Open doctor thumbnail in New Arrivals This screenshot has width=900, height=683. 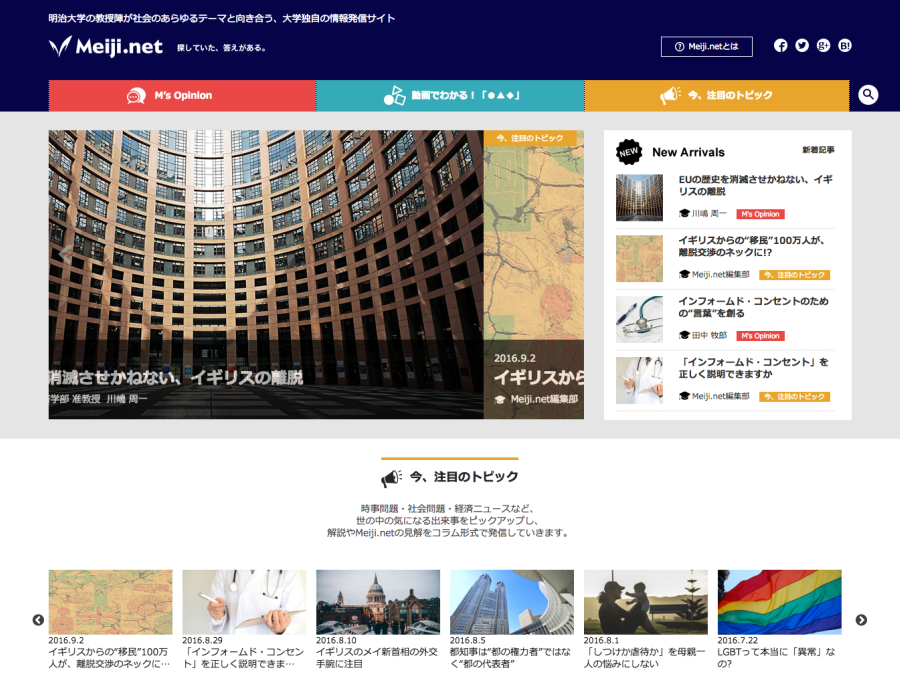pyautogui.click(x=639, y=380)
